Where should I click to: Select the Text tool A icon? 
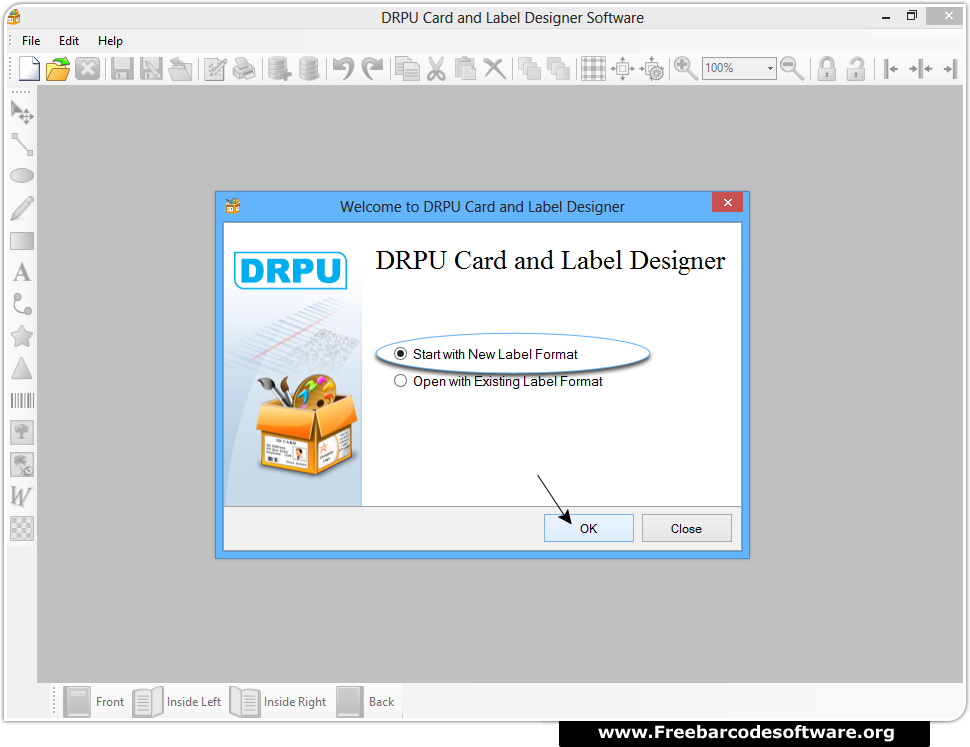22,273
